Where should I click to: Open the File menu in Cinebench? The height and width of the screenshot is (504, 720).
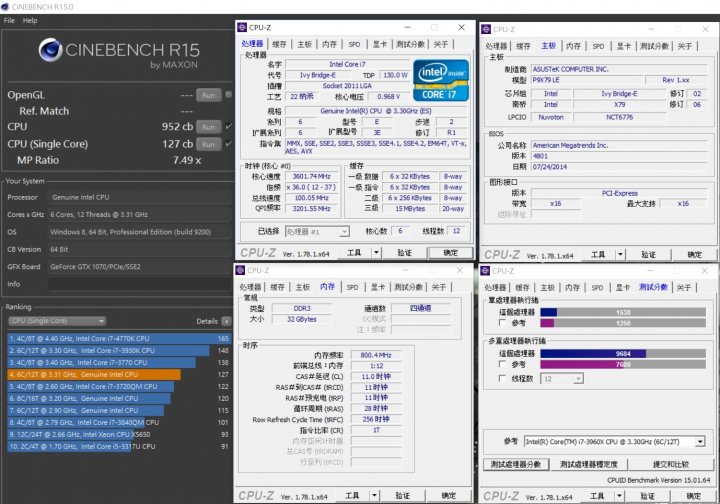9,20
